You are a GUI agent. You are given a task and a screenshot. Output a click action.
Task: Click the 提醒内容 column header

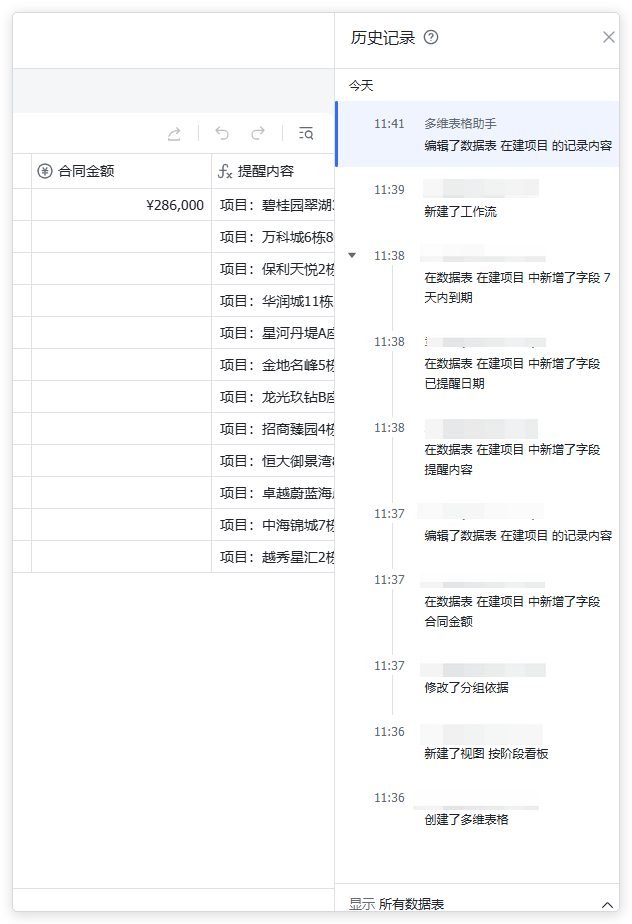[273, 171]
